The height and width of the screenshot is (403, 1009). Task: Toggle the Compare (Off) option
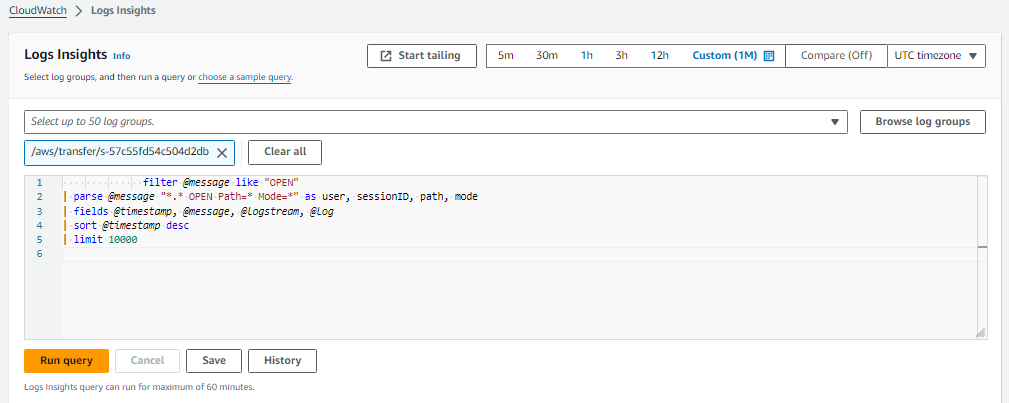click(x=836, y=56)
